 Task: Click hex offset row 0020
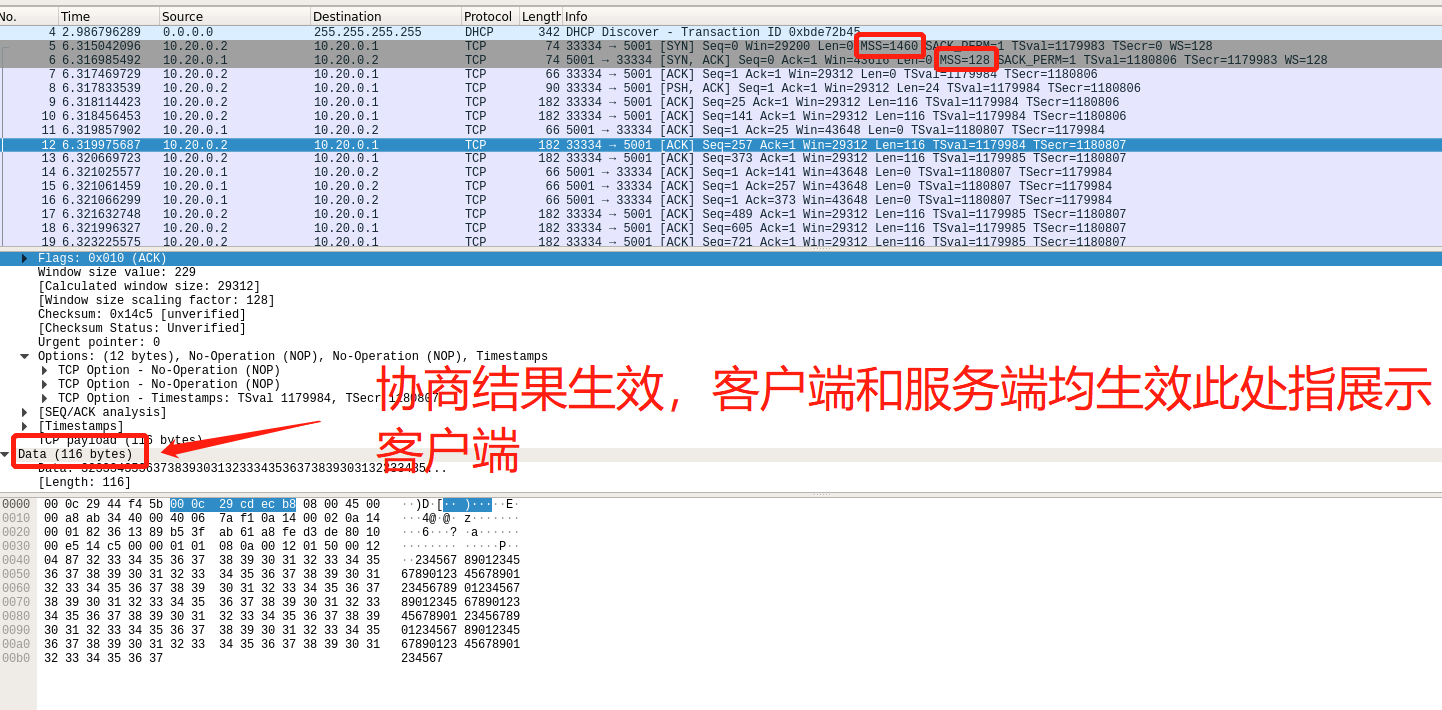(x=16, y=532)
